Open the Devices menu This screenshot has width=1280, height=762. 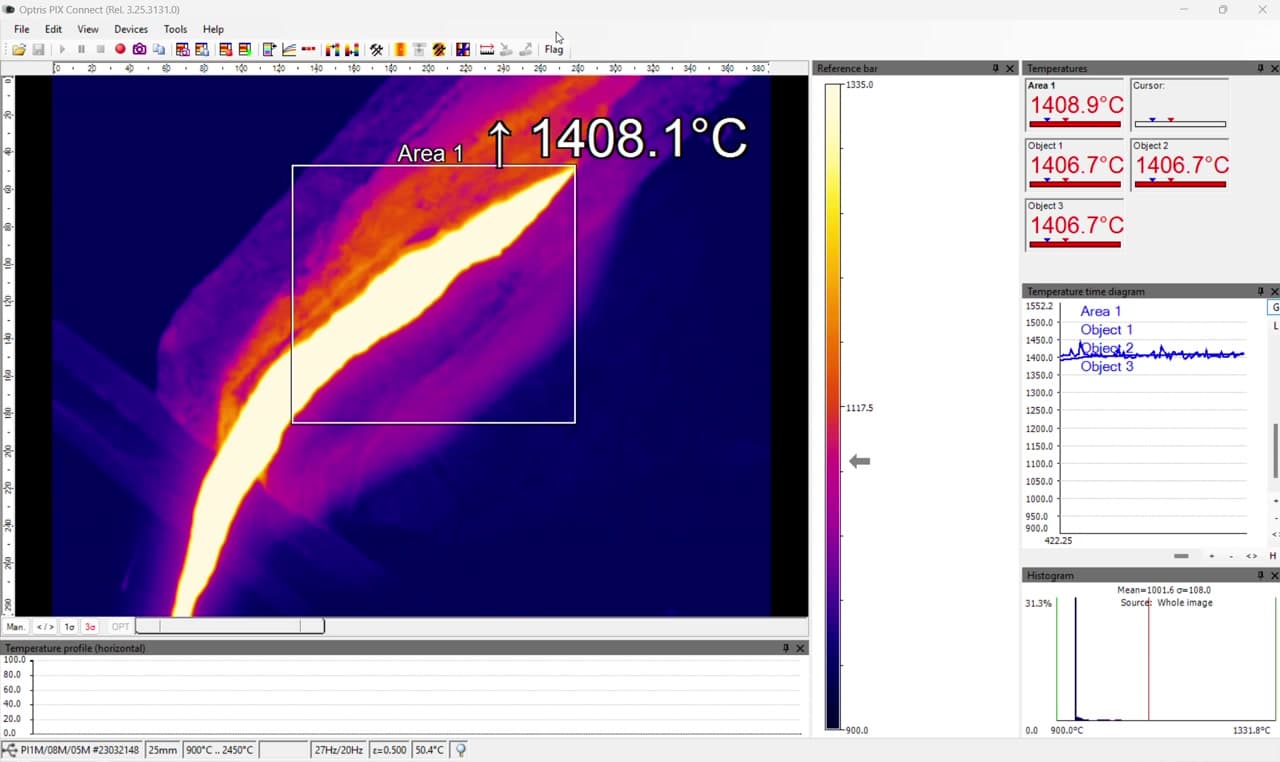(x=131, y=29)
